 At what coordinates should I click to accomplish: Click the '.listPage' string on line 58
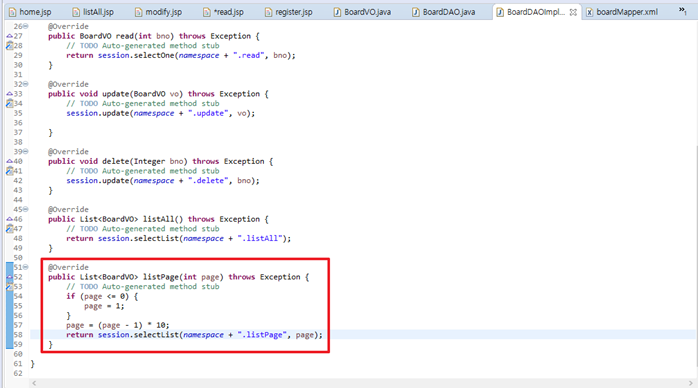[262, 335]
